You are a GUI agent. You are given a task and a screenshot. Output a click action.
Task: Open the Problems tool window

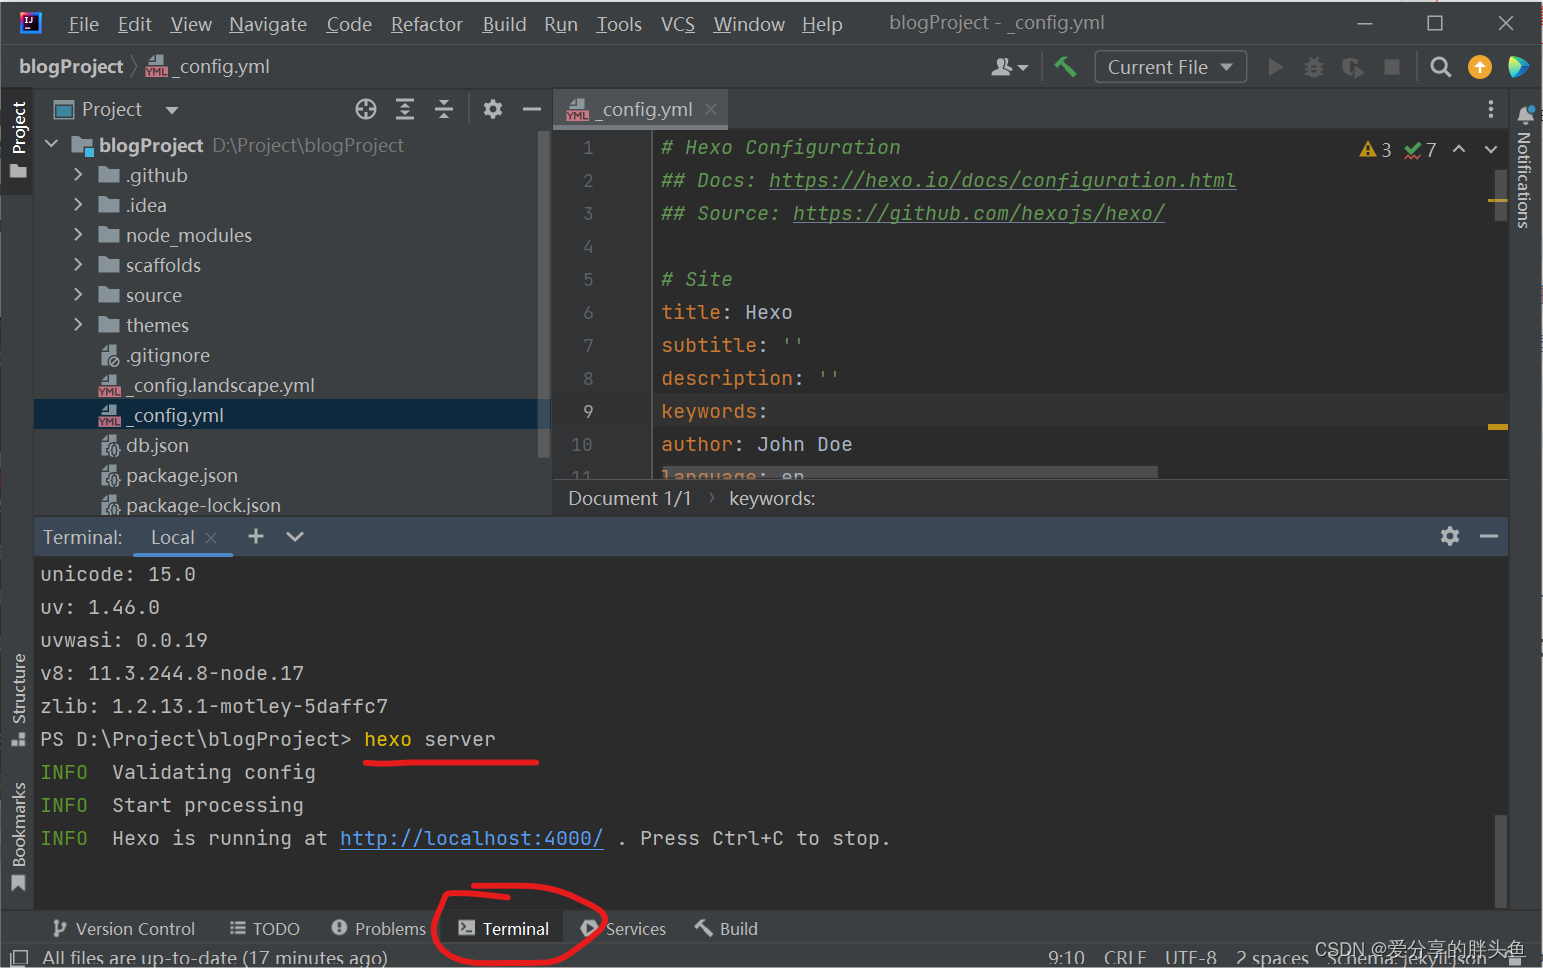click(x=379, y=929)
